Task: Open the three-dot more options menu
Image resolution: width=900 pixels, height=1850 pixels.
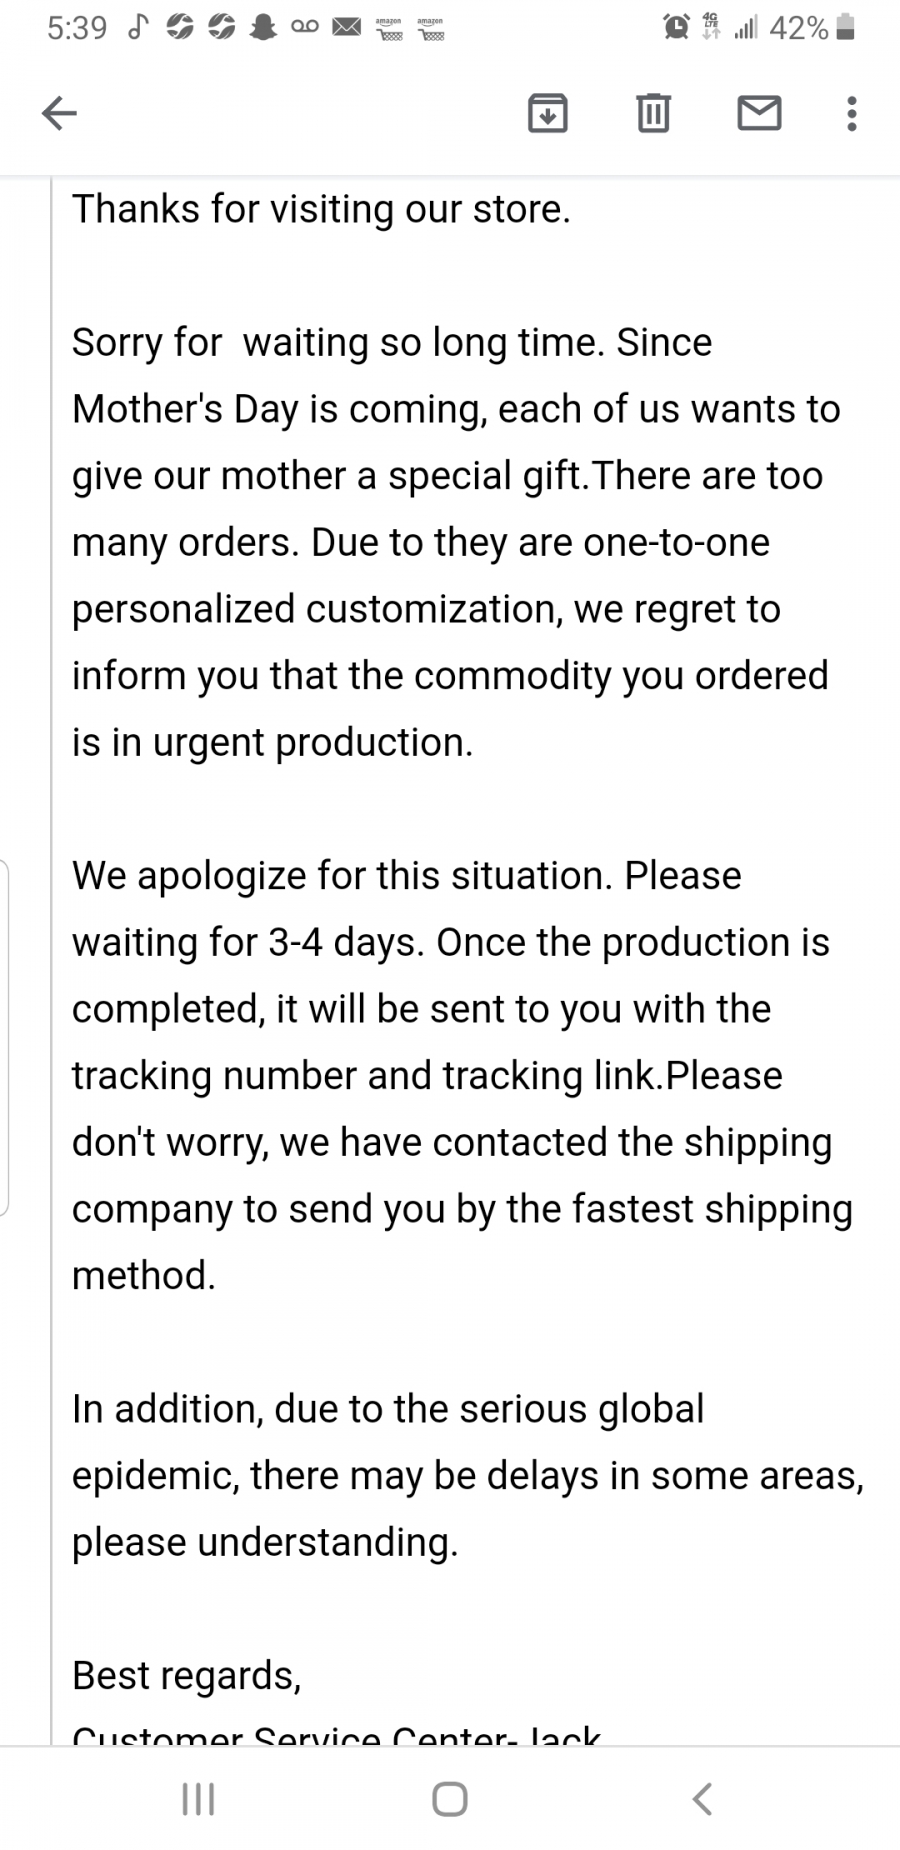Action: (x=851, y=113)
